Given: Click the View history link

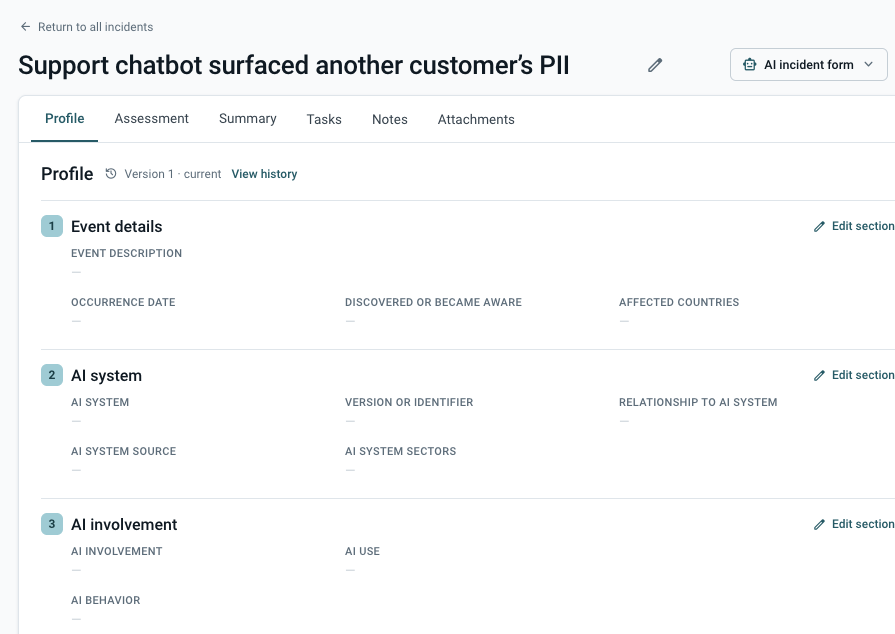Looking at the screenshot, I should pos(264,174).
